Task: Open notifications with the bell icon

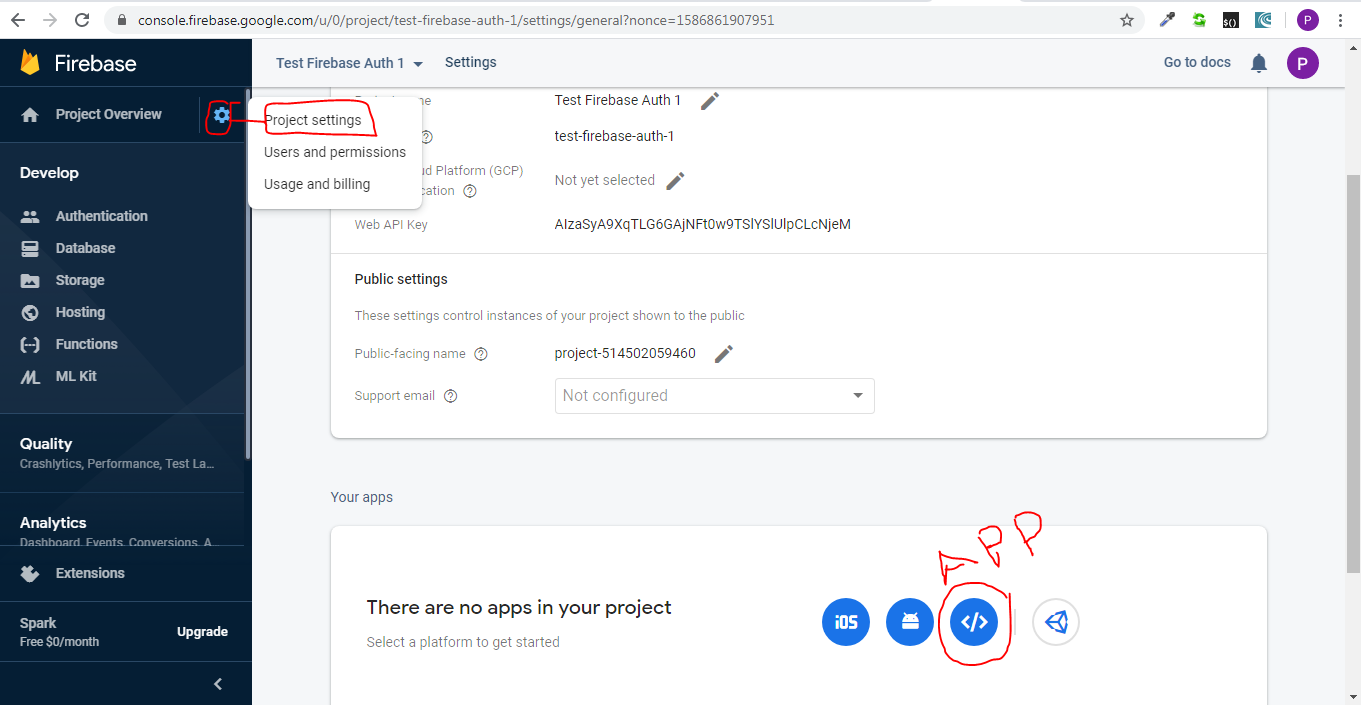Action: coord(1258,62)
